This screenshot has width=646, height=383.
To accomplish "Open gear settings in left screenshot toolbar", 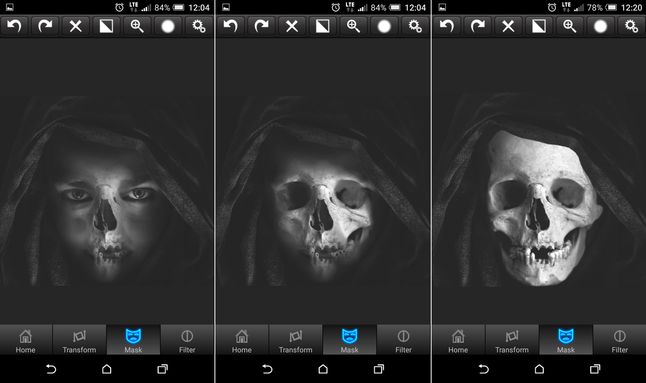I will (x=199, y=26).
